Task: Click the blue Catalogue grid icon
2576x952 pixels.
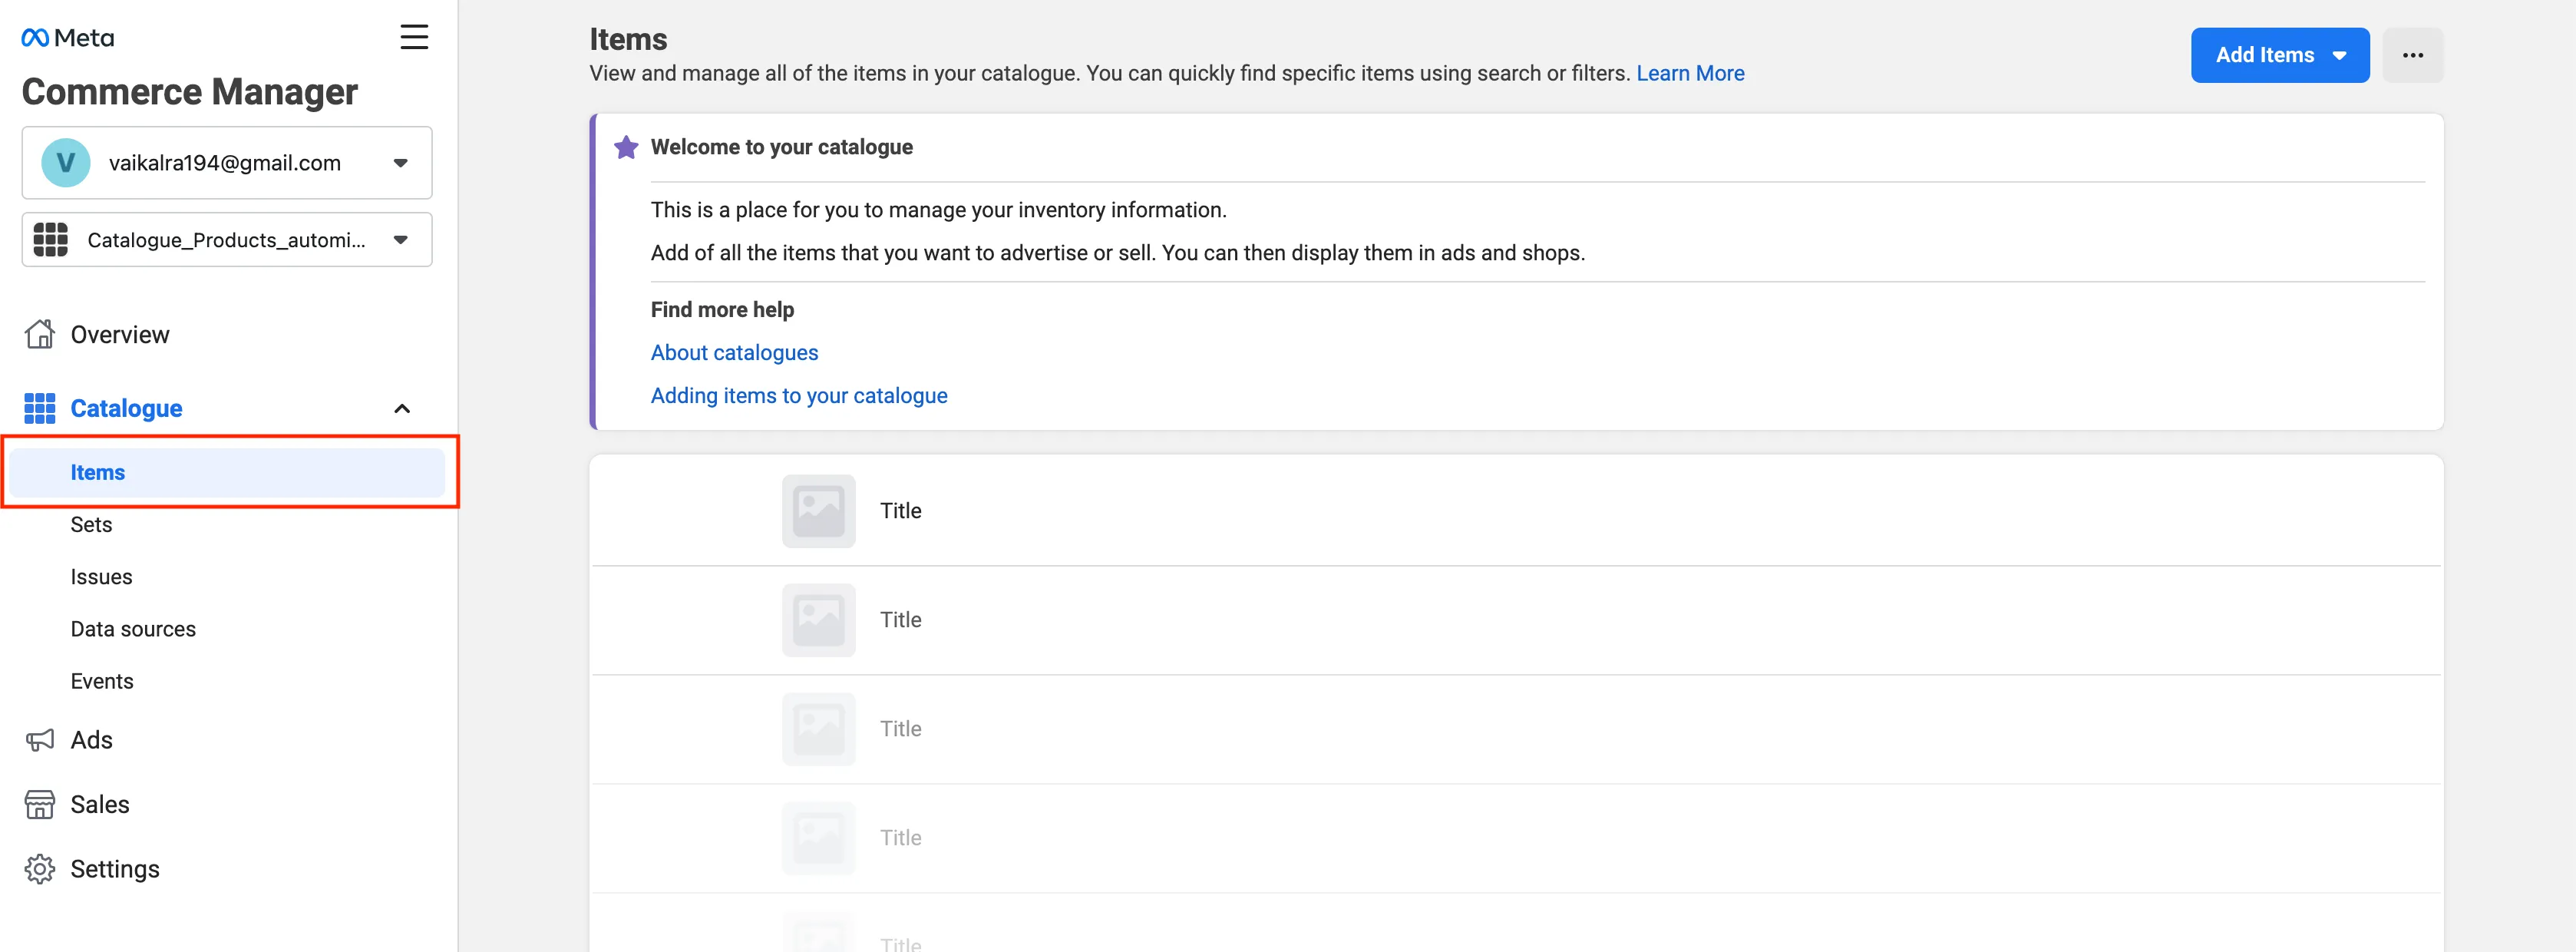Action: point(40,408)
